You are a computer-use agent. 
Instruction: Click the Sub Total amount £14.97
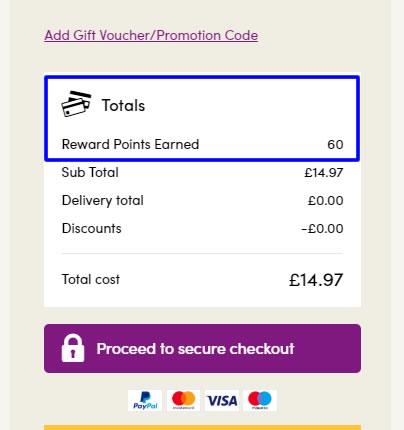point(324,173)
